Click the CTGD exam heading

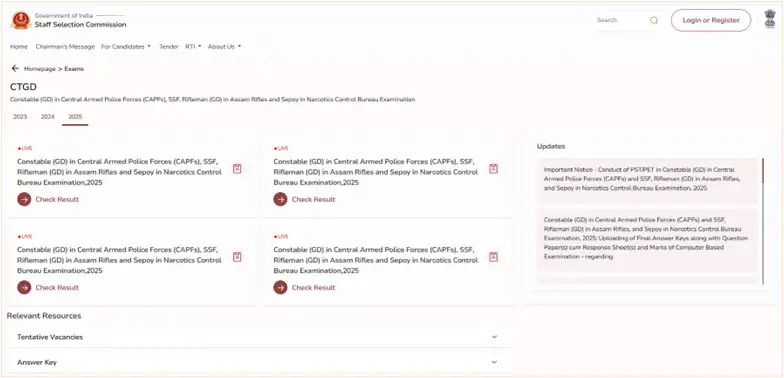(x=23, y=86)
